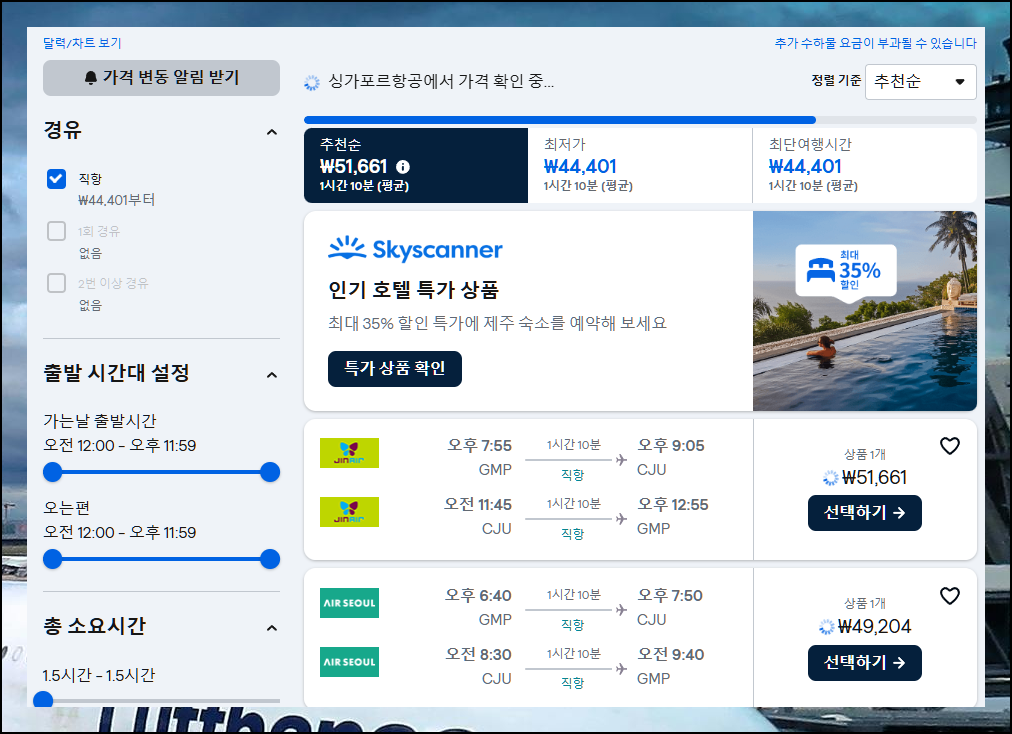This screenshot has width=1012, height=734.
Task: Click Jin Air logo for 오전 11:45 flight
Action: tap(349, 512)
